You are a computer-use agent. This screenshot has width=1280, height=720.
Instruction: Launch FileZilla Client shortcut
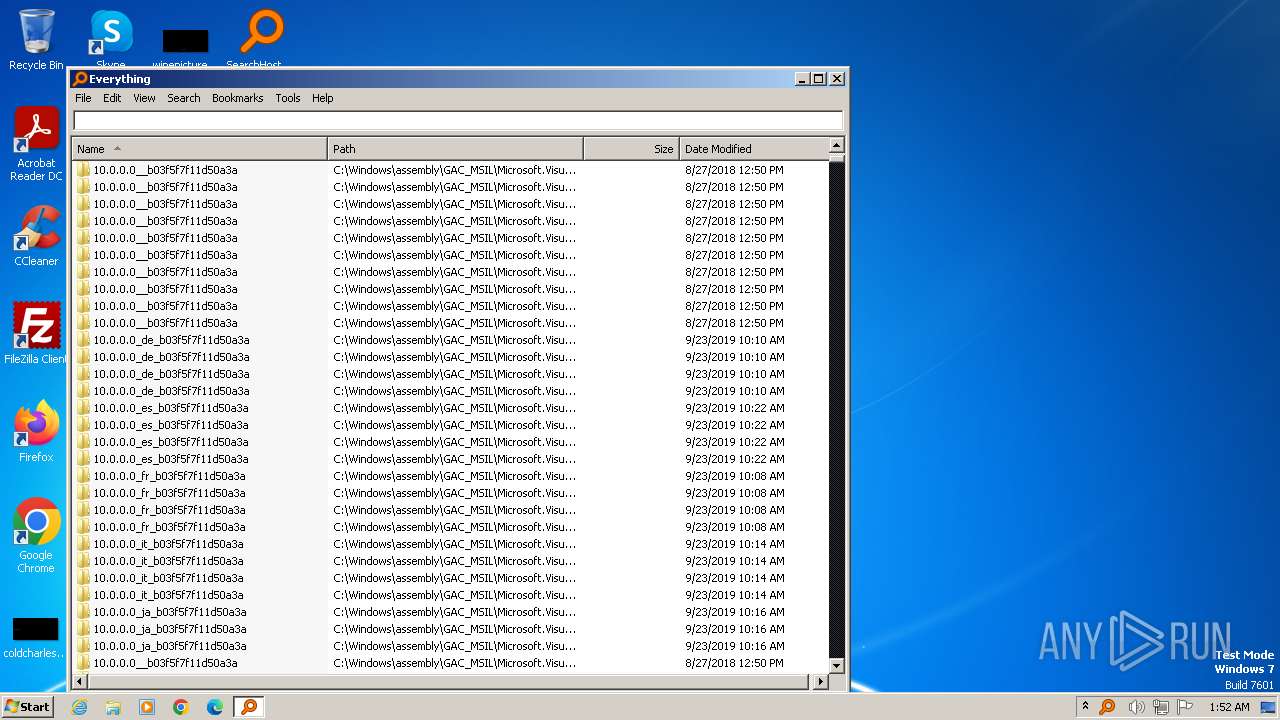click(36, 333)
